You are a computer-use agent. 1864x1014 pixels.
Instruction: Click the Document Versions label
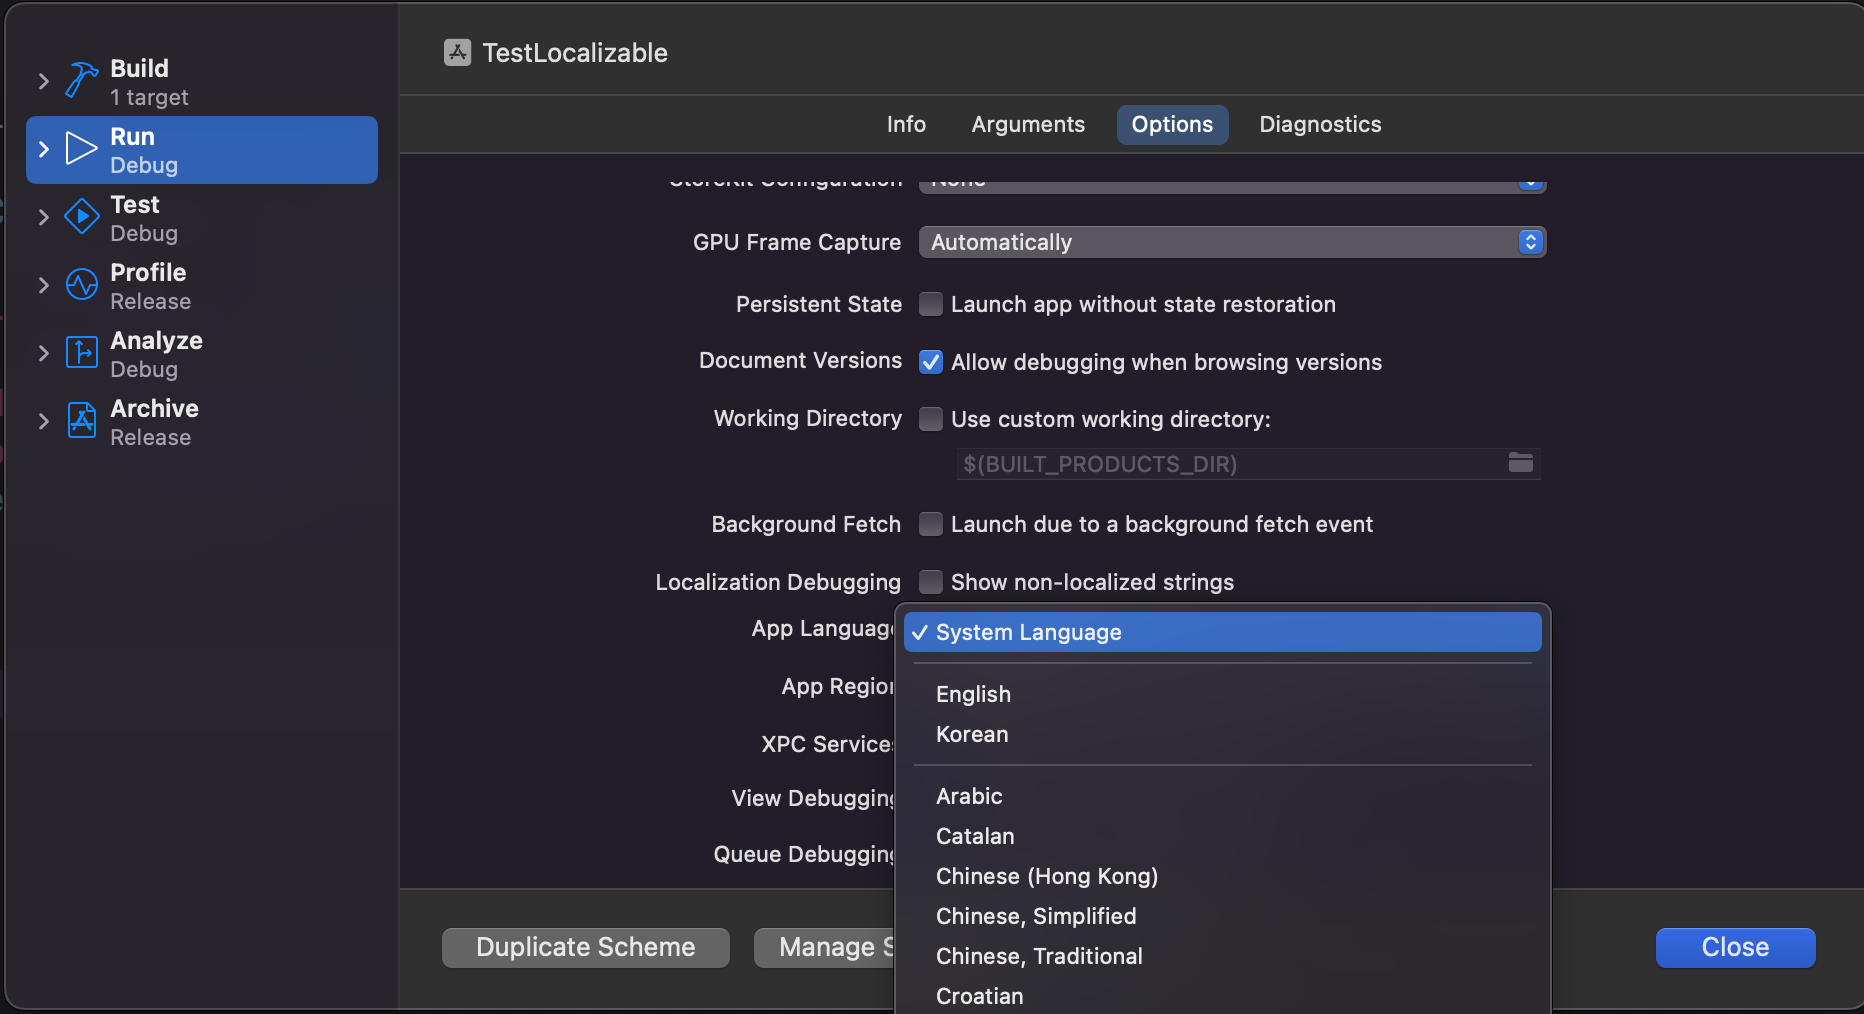(800, 360)
